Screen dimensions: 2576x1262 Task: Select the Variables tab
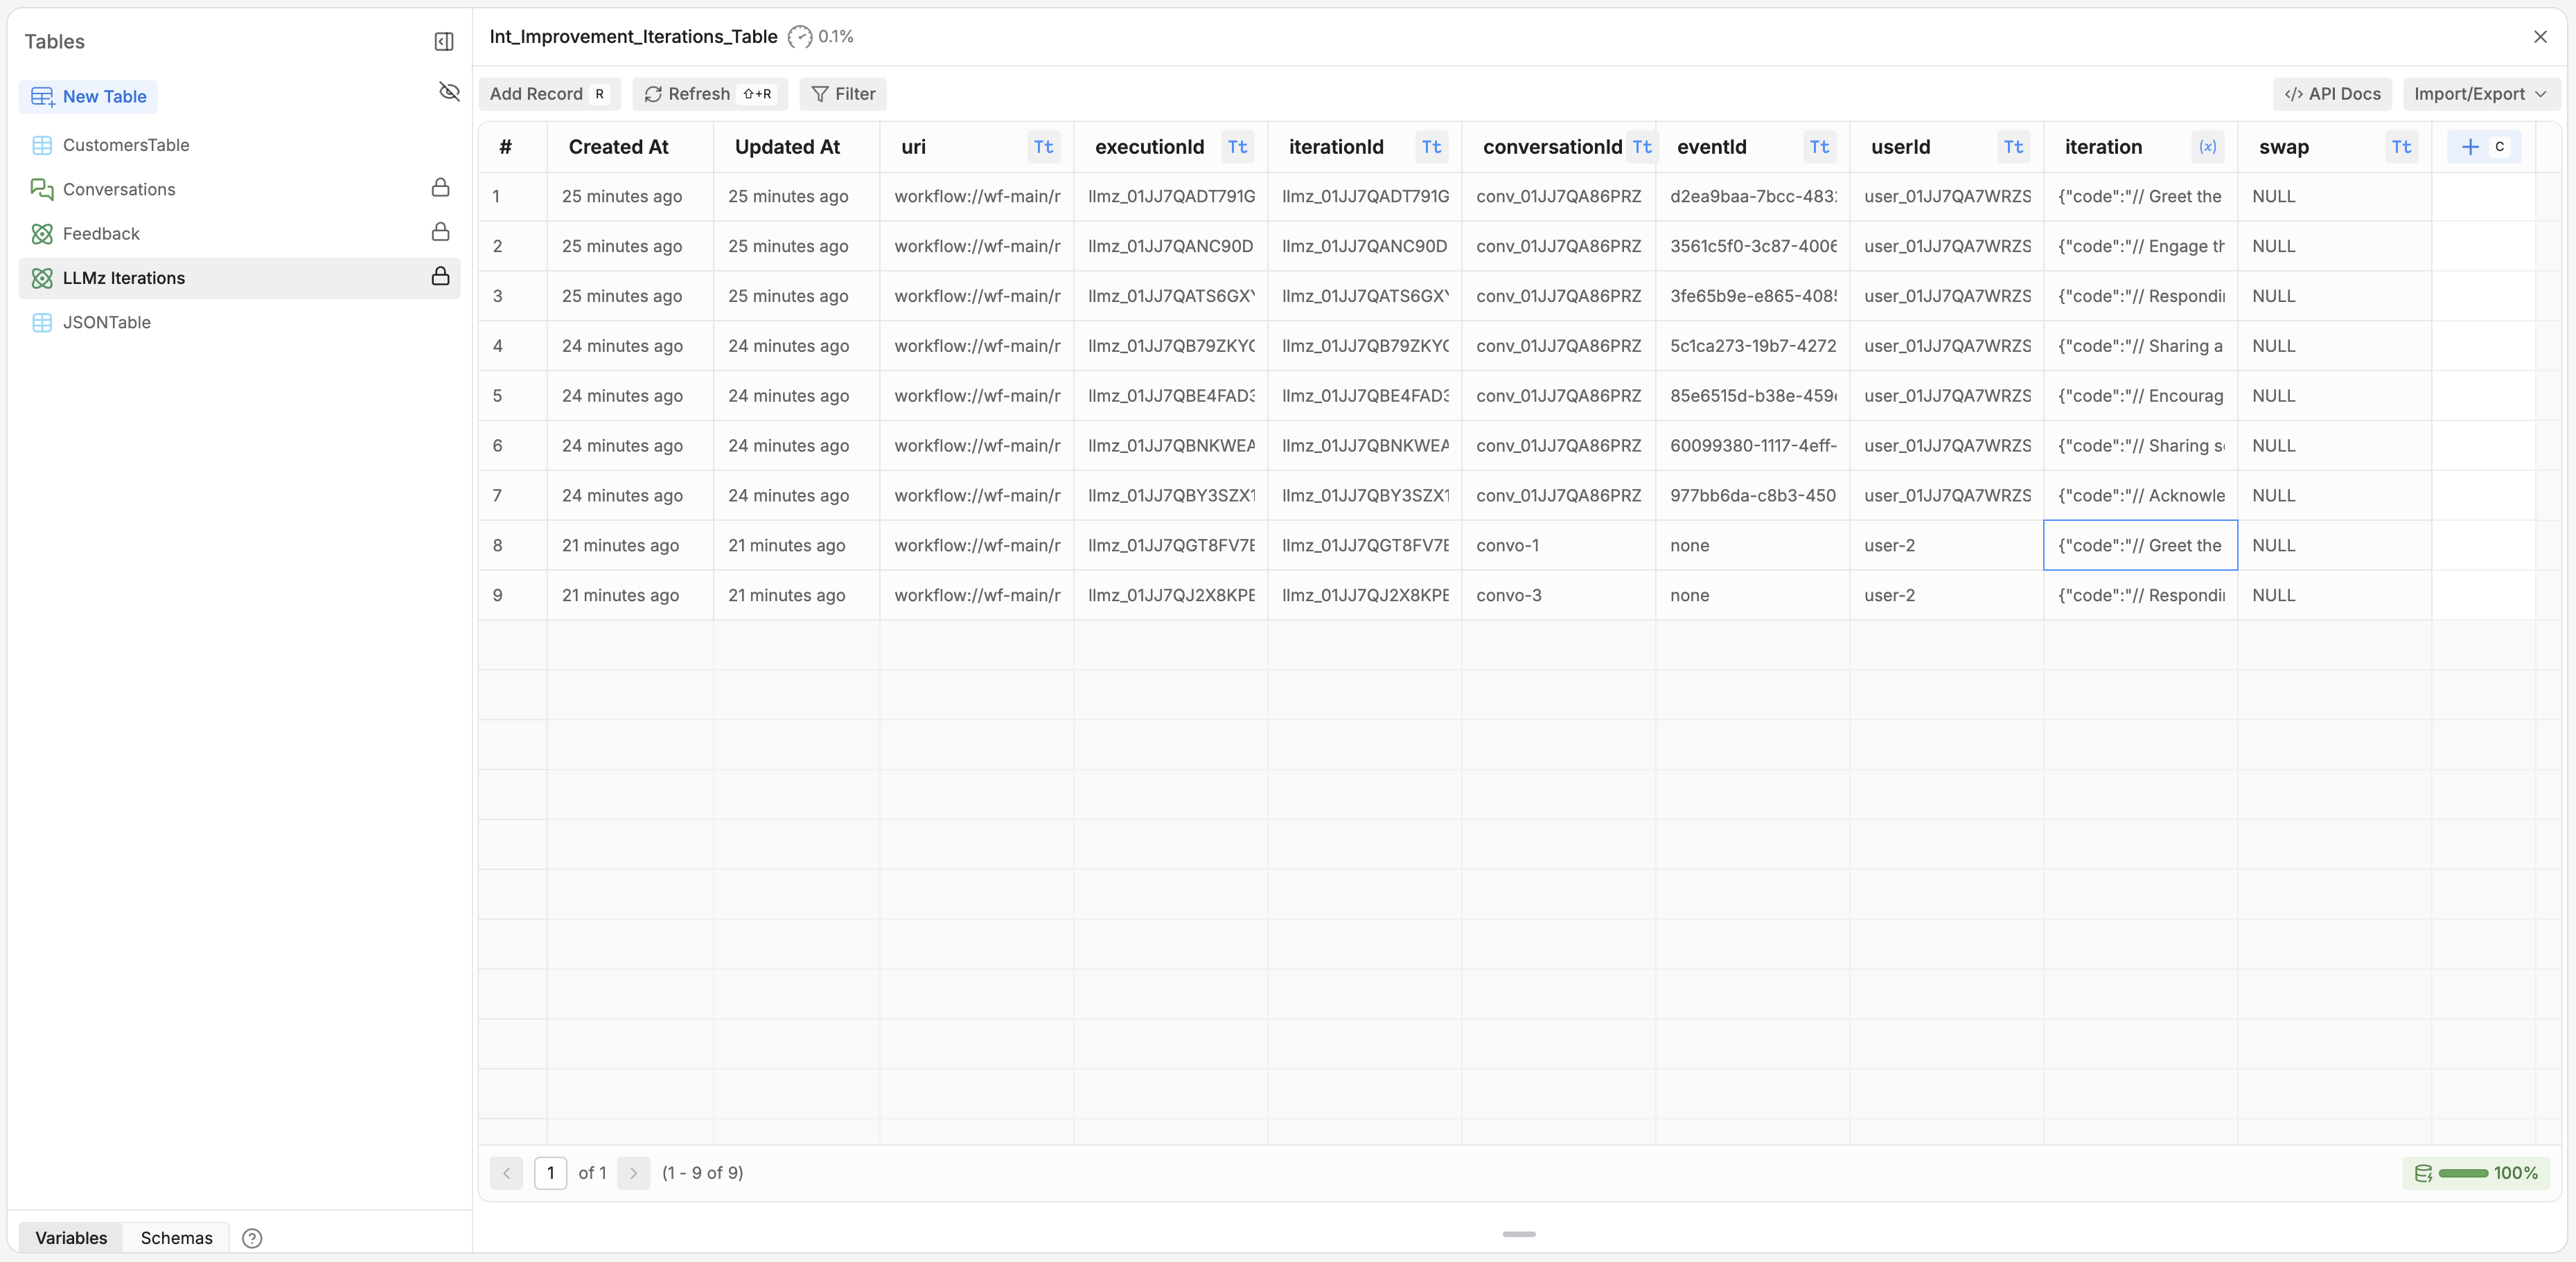(x=71, y=1238)
